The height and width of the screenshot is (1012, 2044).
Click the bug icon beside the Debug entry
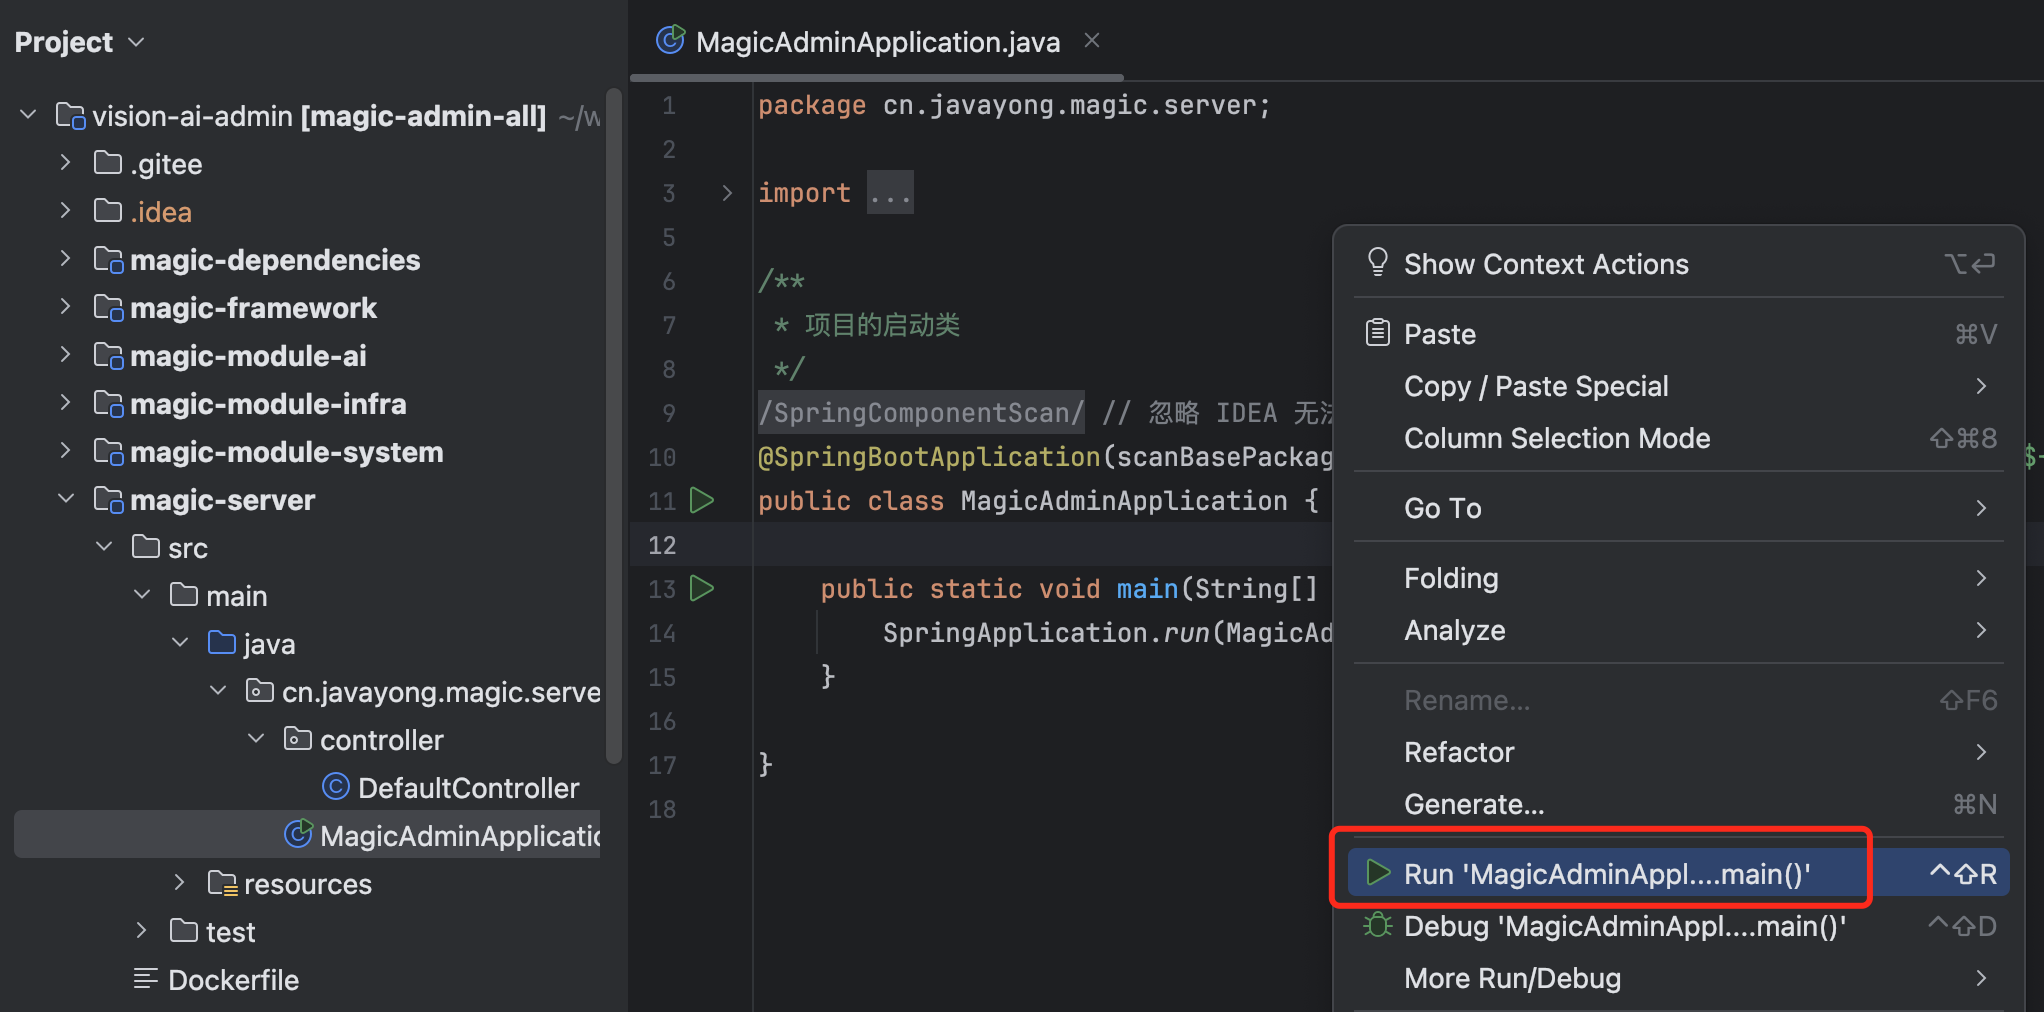(1377, 925)
